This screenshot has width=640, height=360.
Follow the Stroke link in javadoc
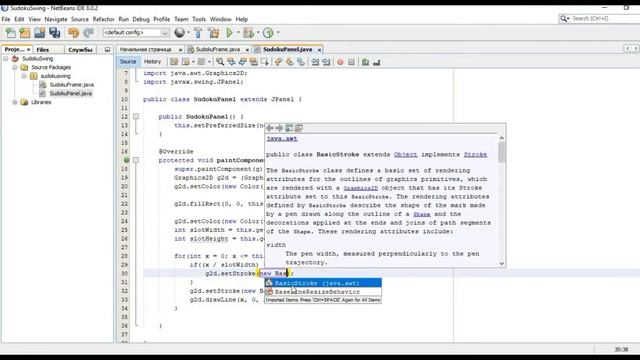pyautogui.click(x=475, y=155)
